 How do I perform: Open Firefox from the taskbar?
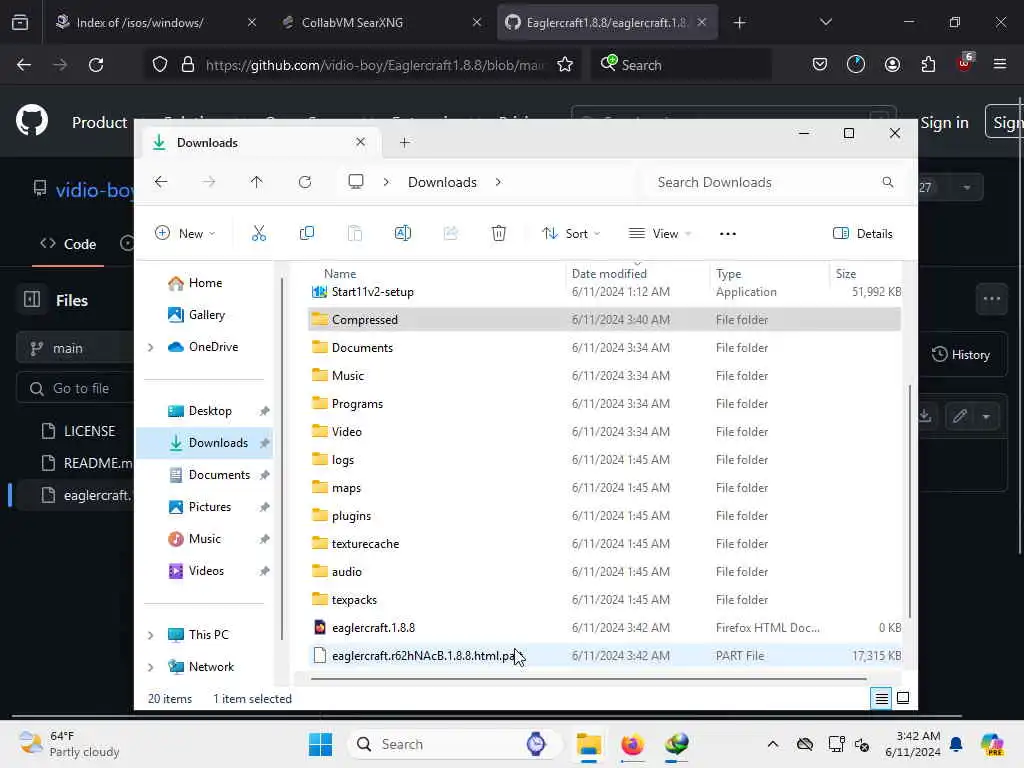pos(632,744)
